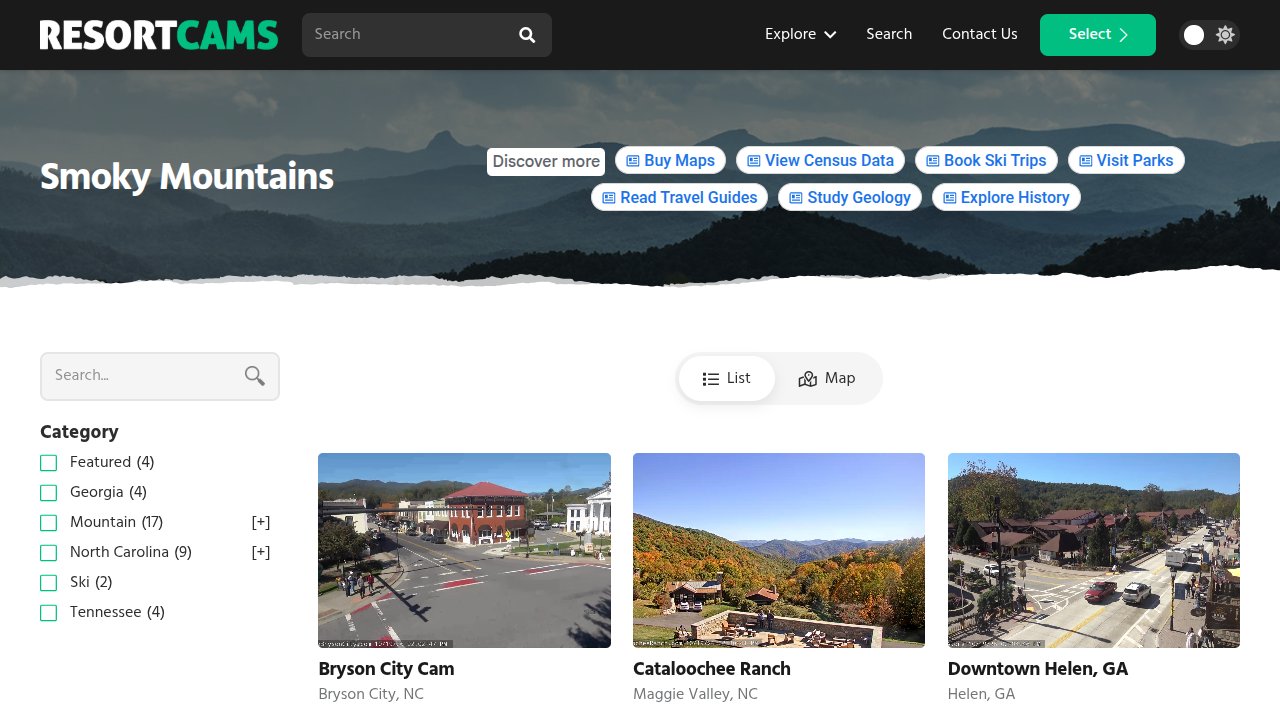Click the sidebar search magnifier icon
Screen dimensions: 1280x720
[255, 376]
